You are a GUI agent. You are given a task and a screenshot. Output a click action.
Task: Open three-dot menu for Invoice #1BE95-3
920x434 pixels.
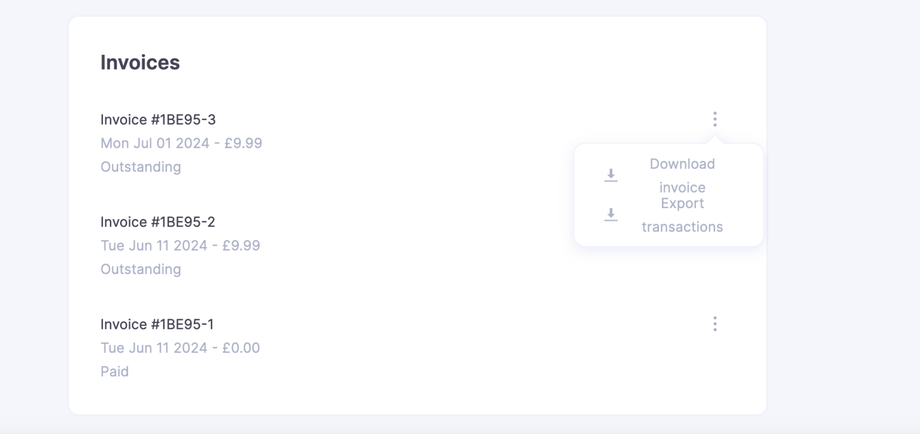coord(715,120)
